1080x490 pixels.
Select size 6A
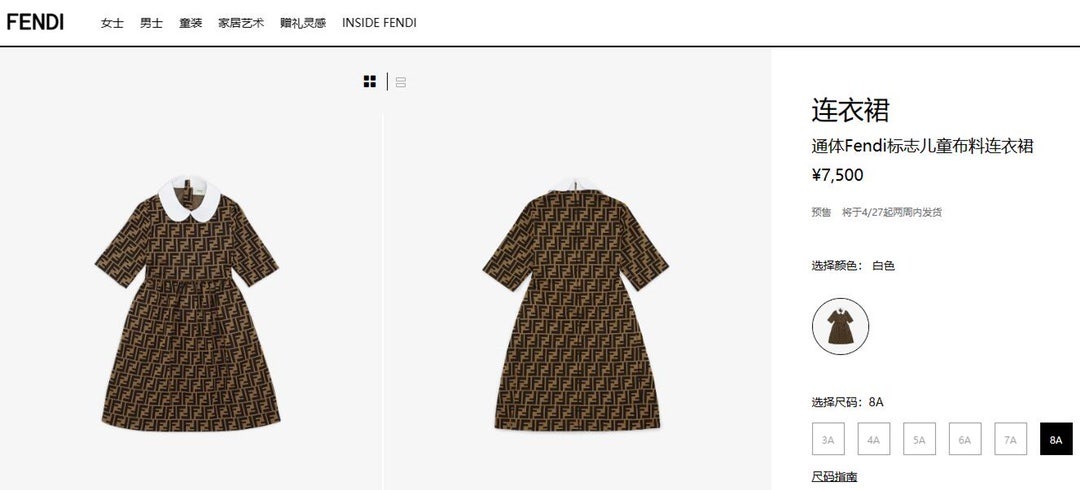(965, 439)
